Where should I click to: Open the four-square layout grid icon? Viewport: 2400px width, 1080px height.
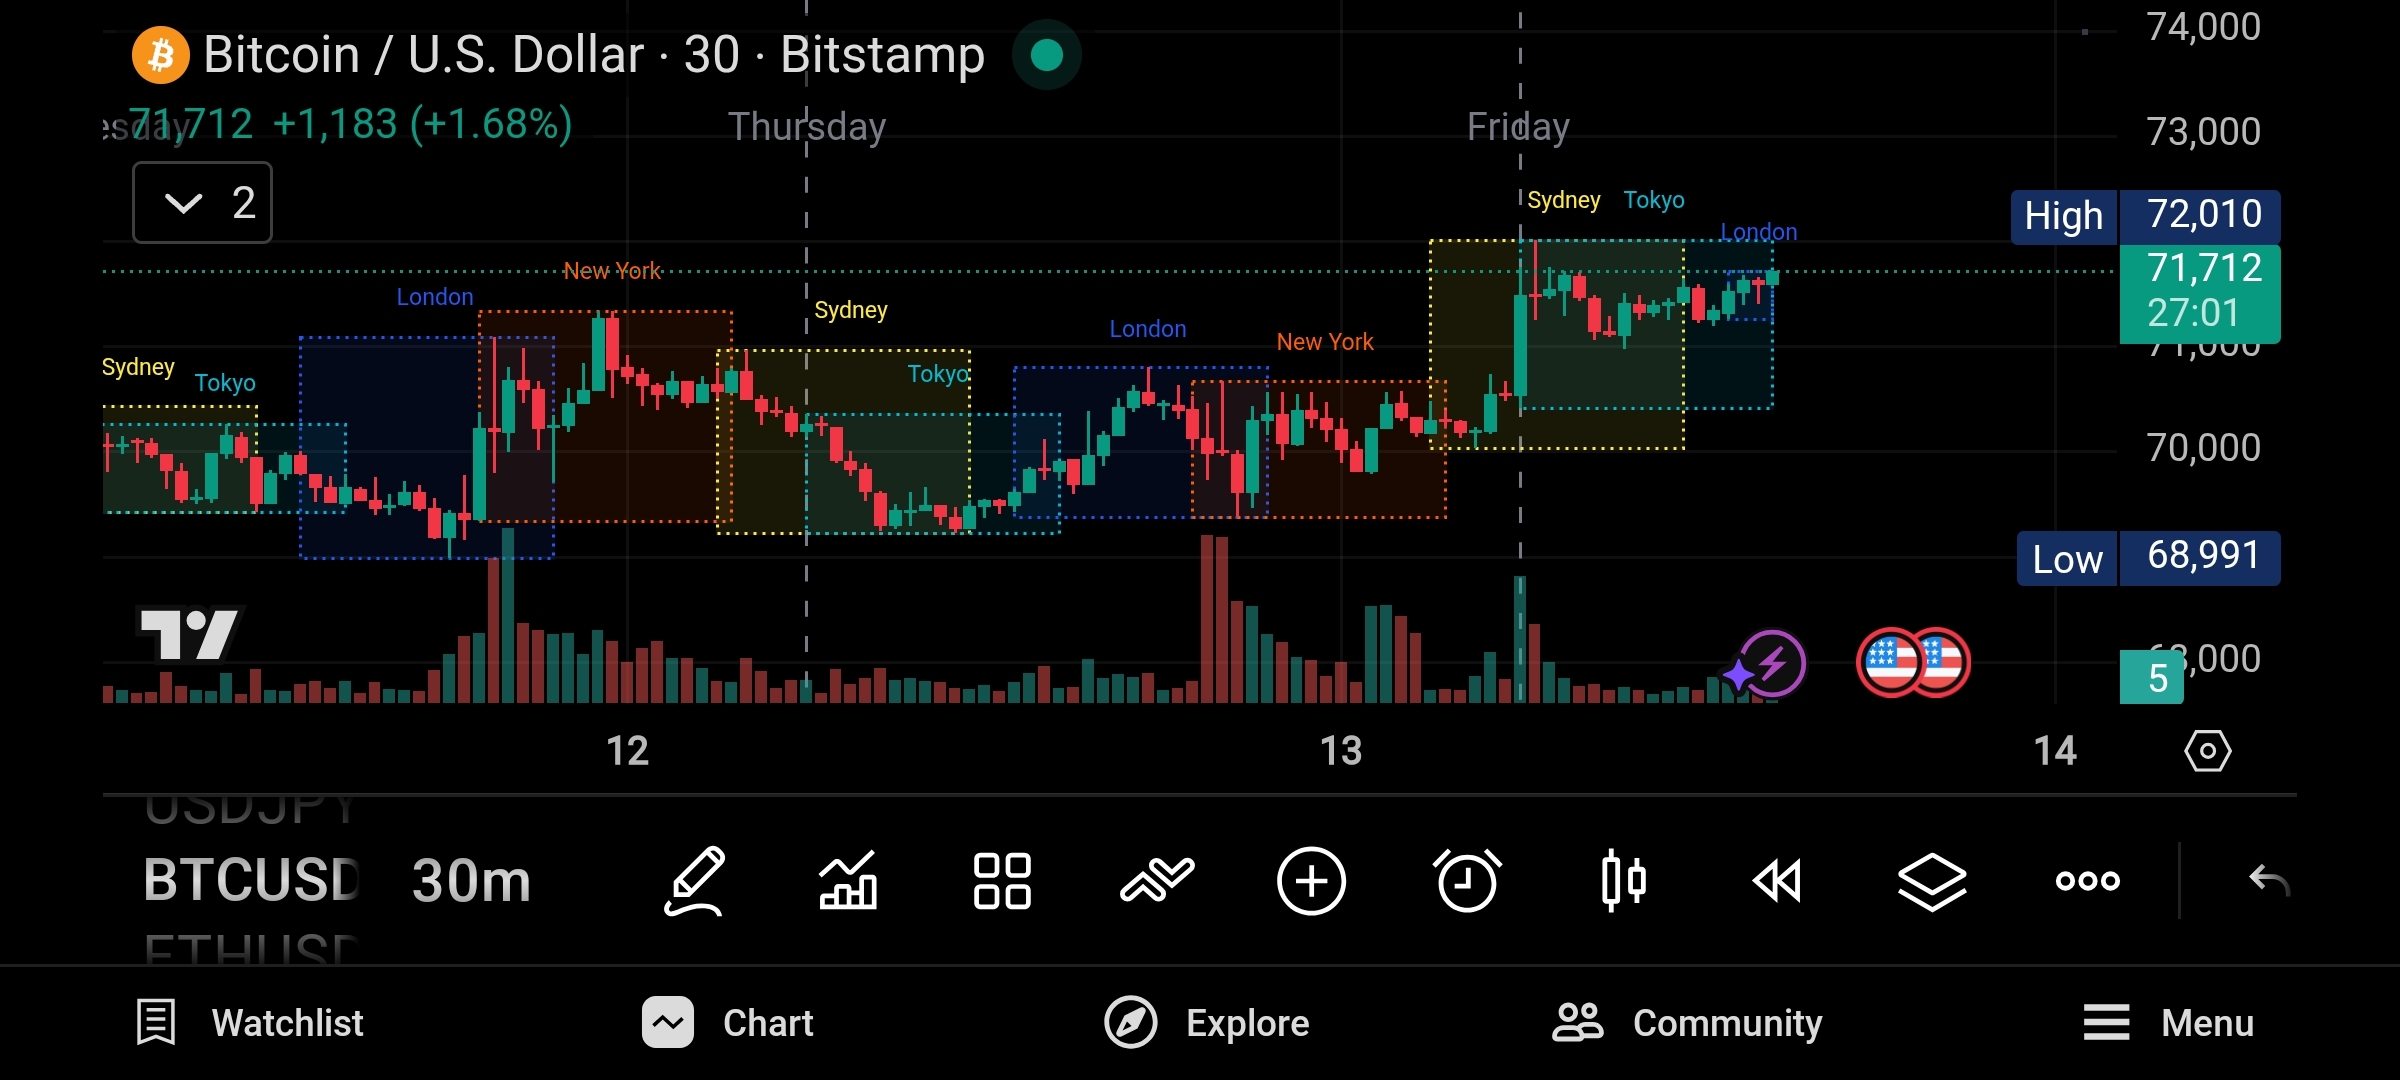[1002, 881]
